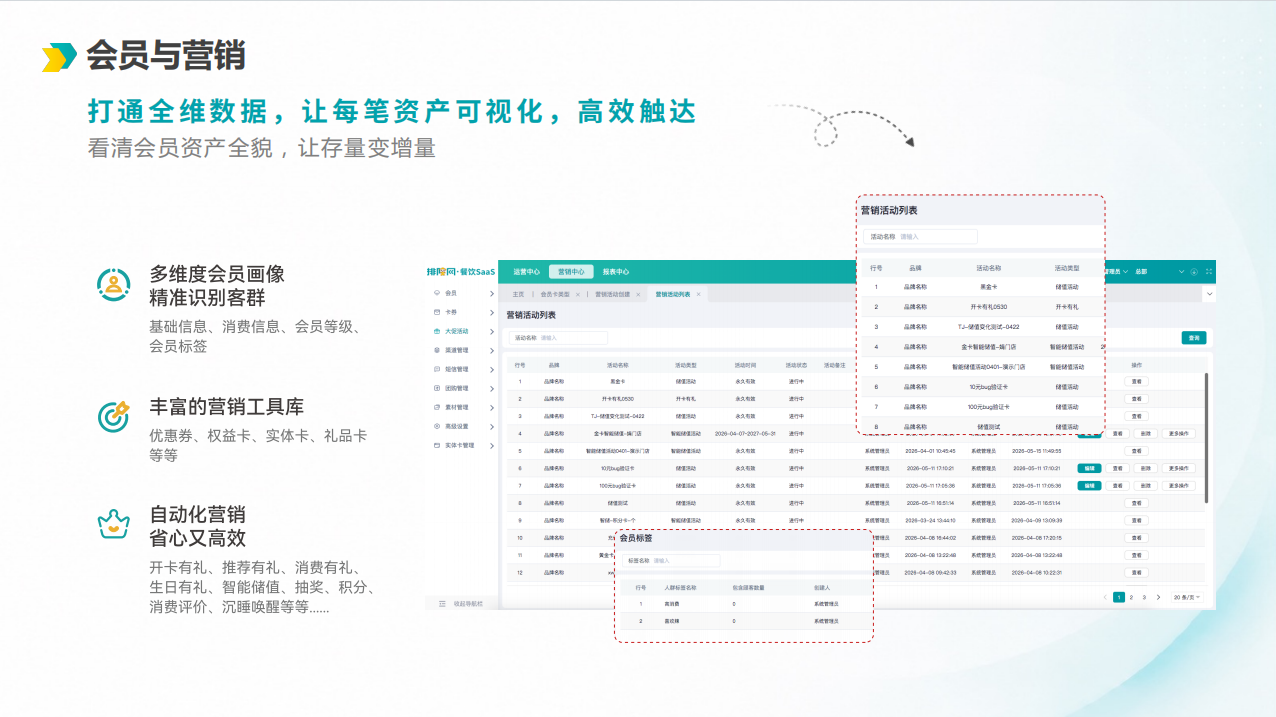Image resolution: width=1276 pixels, height=717 pixels.
Task: Switch to 运营中心 top menu
Action: coord(526,272)
